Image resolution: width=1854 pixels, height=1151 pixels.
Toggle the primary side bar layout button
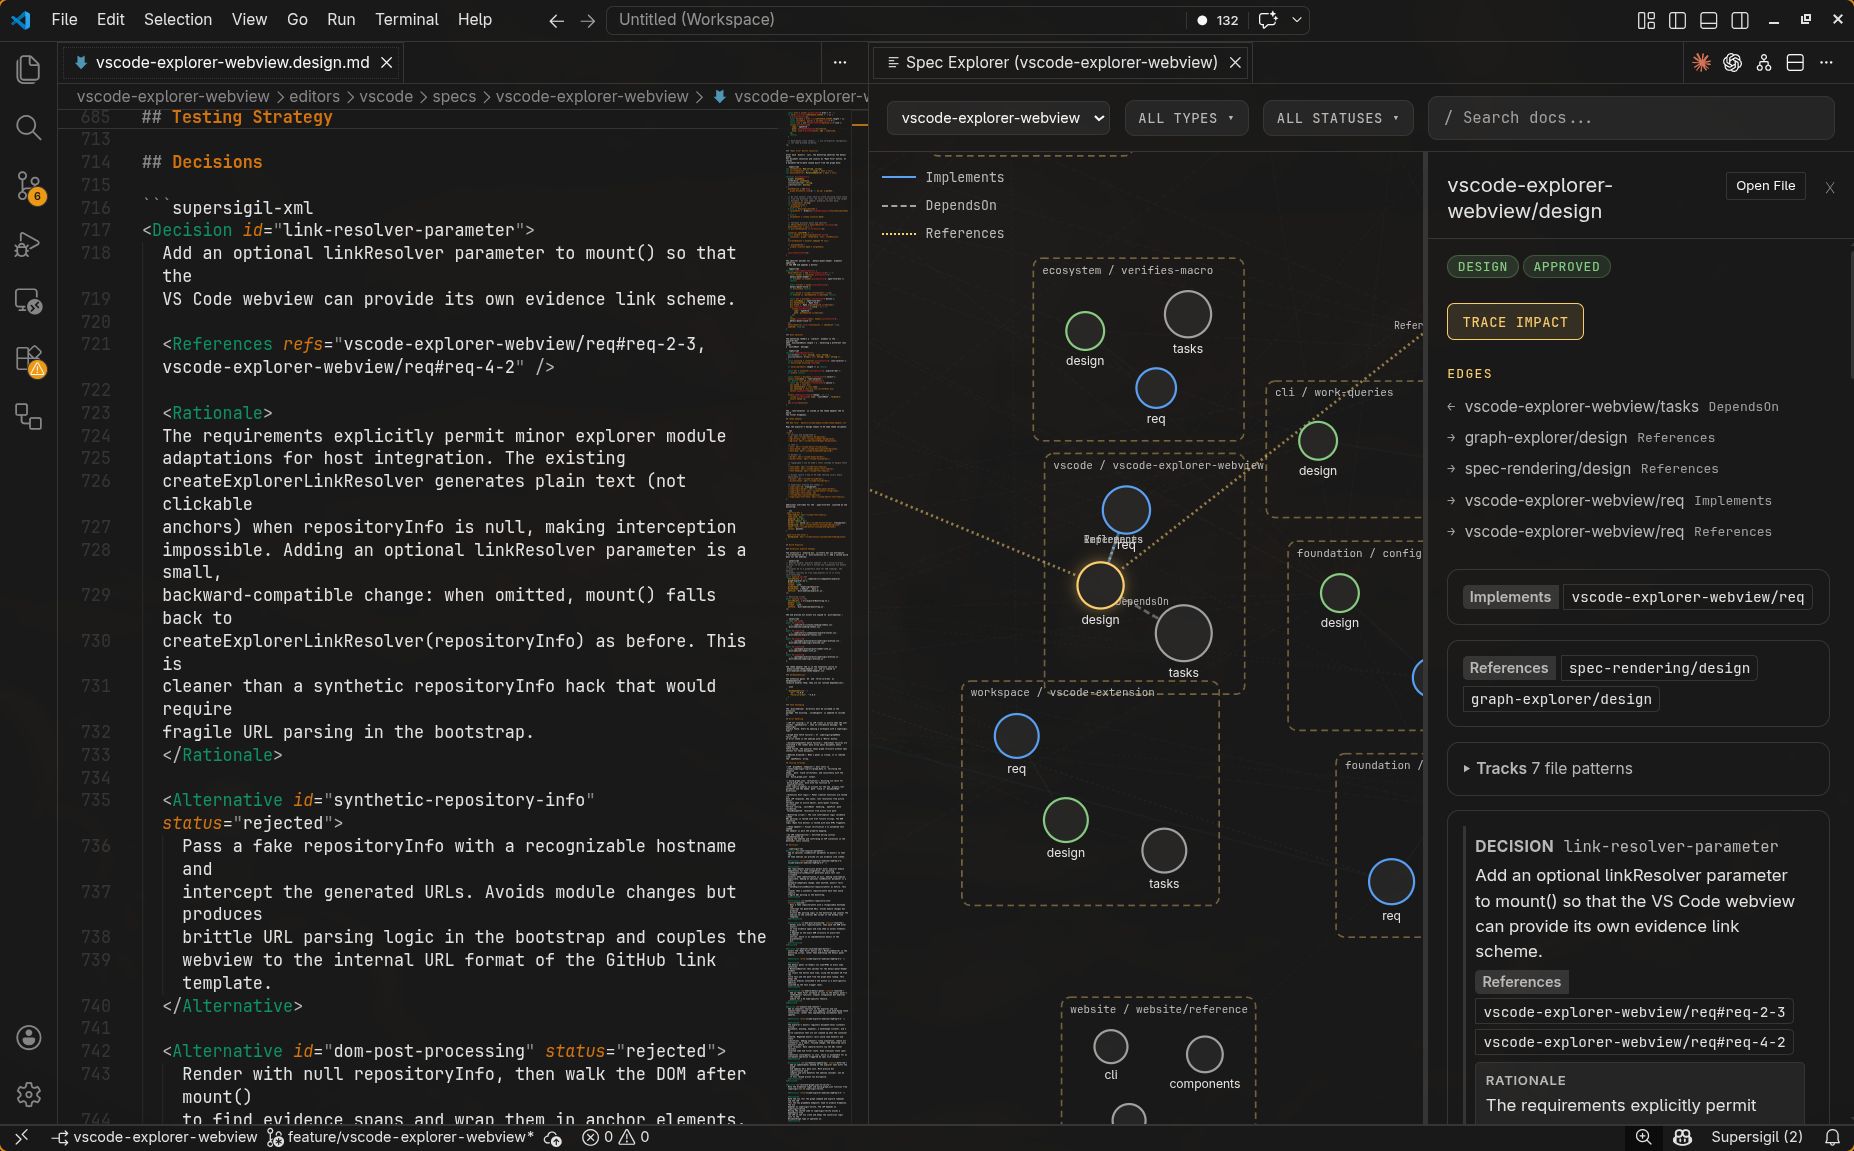click(x=1677, y=20)
